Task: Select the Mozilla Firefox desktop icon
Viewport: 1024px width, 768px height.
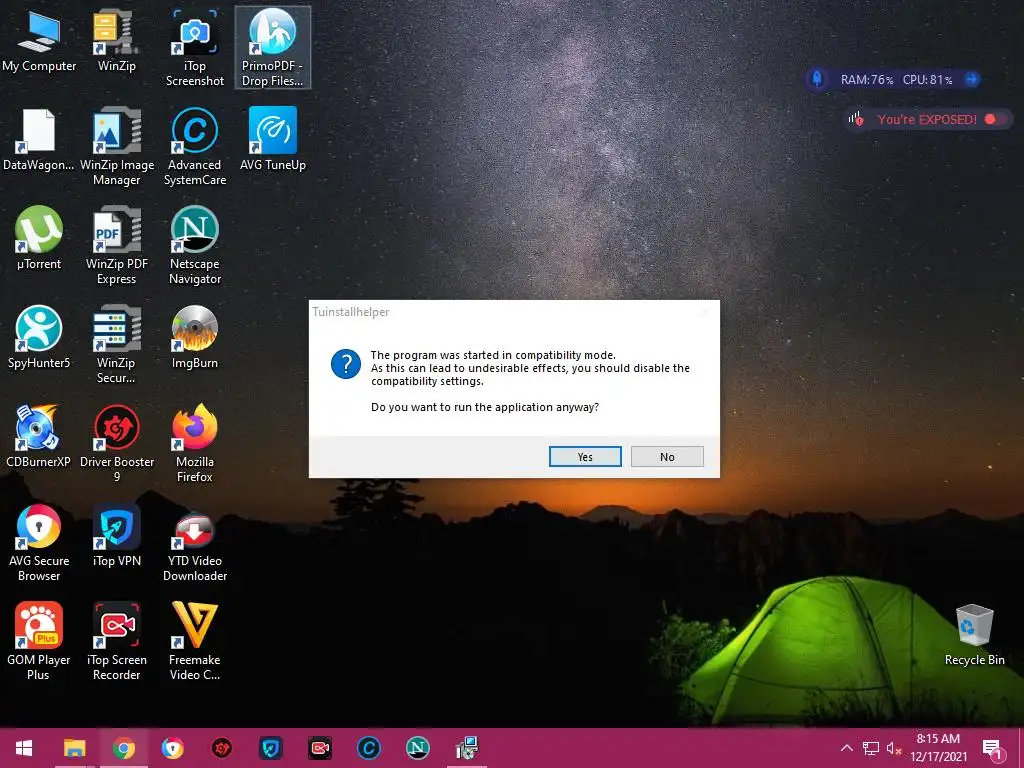Action: [195, 444]
